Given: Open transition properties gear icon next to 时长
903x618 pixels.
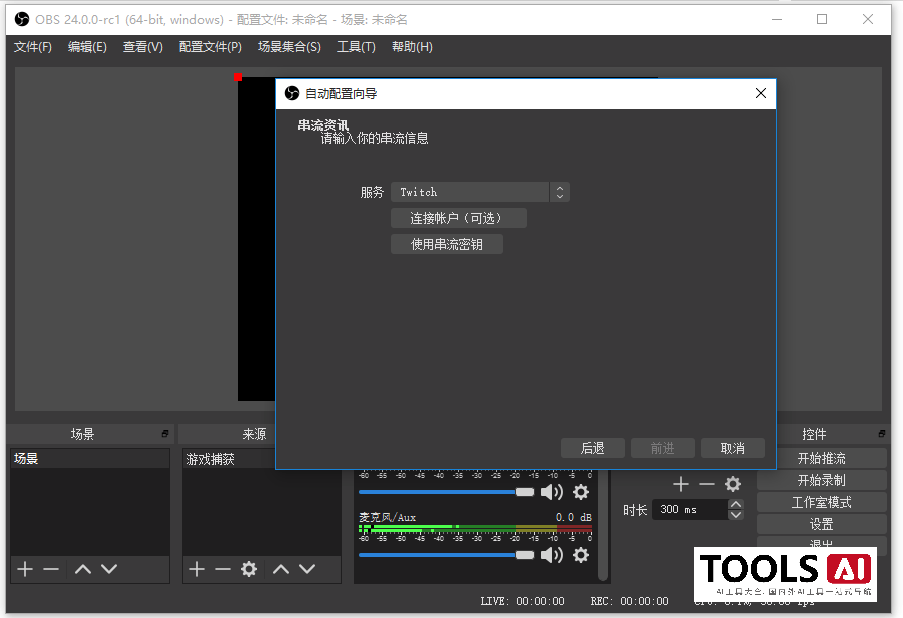Looking at the screenshot, I should coord(732,483).
